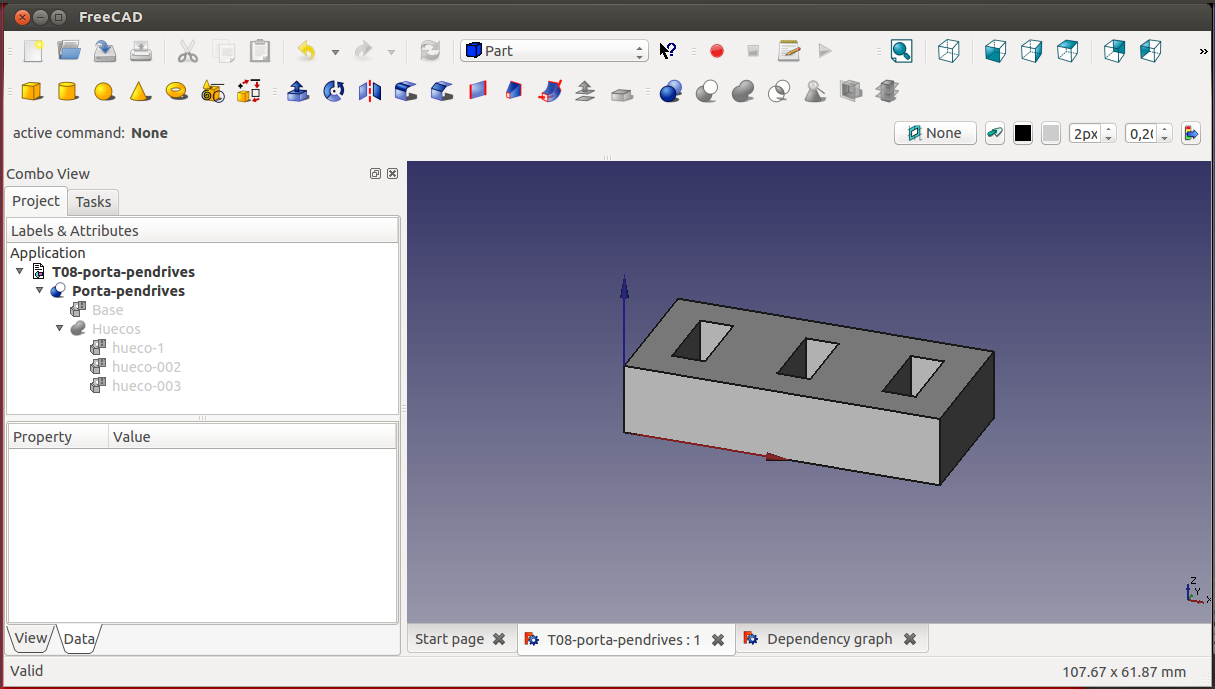Open the Part workbench dropdown

[x=554, y=51]
